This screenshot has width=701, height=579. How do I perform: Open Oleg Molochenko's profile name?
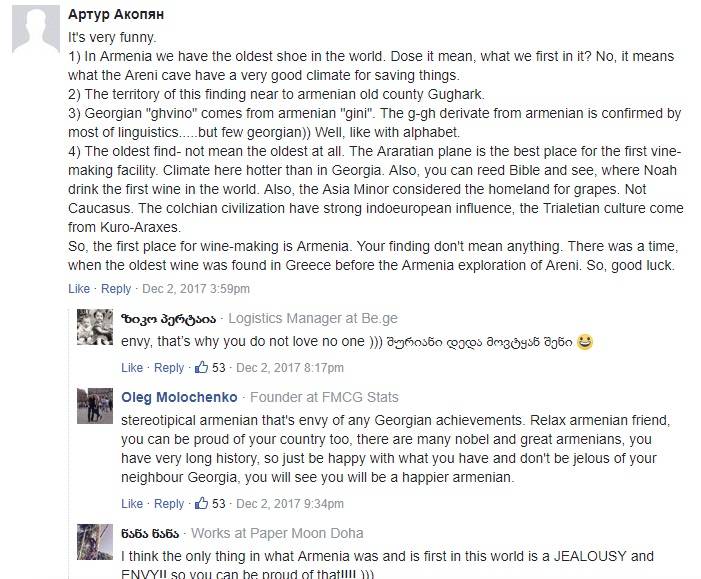[x=180, y=397]
